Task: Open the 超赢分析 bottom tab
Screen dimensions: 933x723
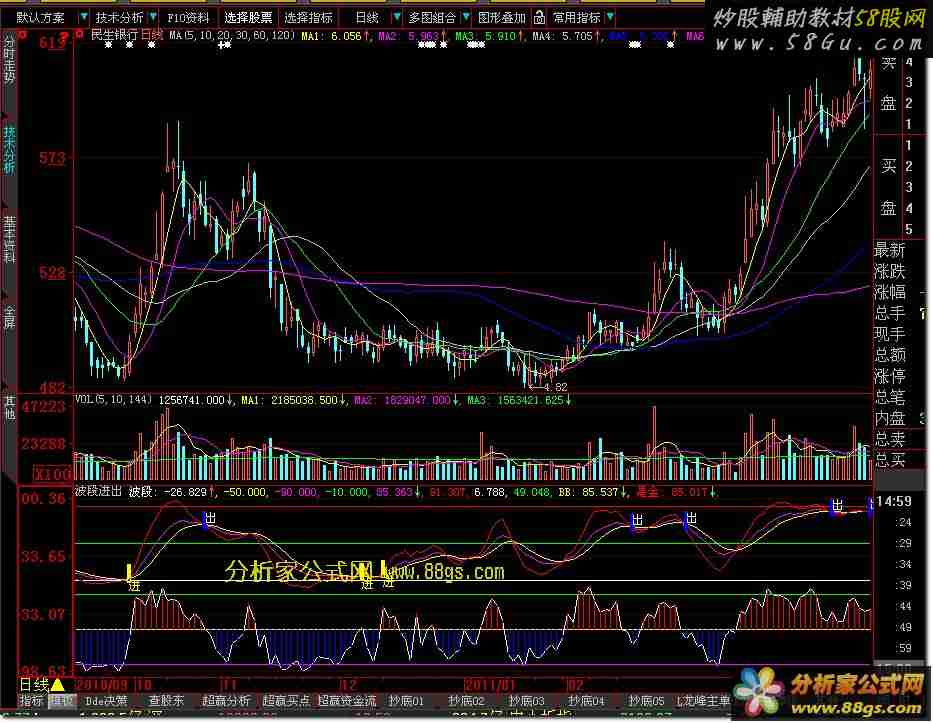Action: pos(226,701)
